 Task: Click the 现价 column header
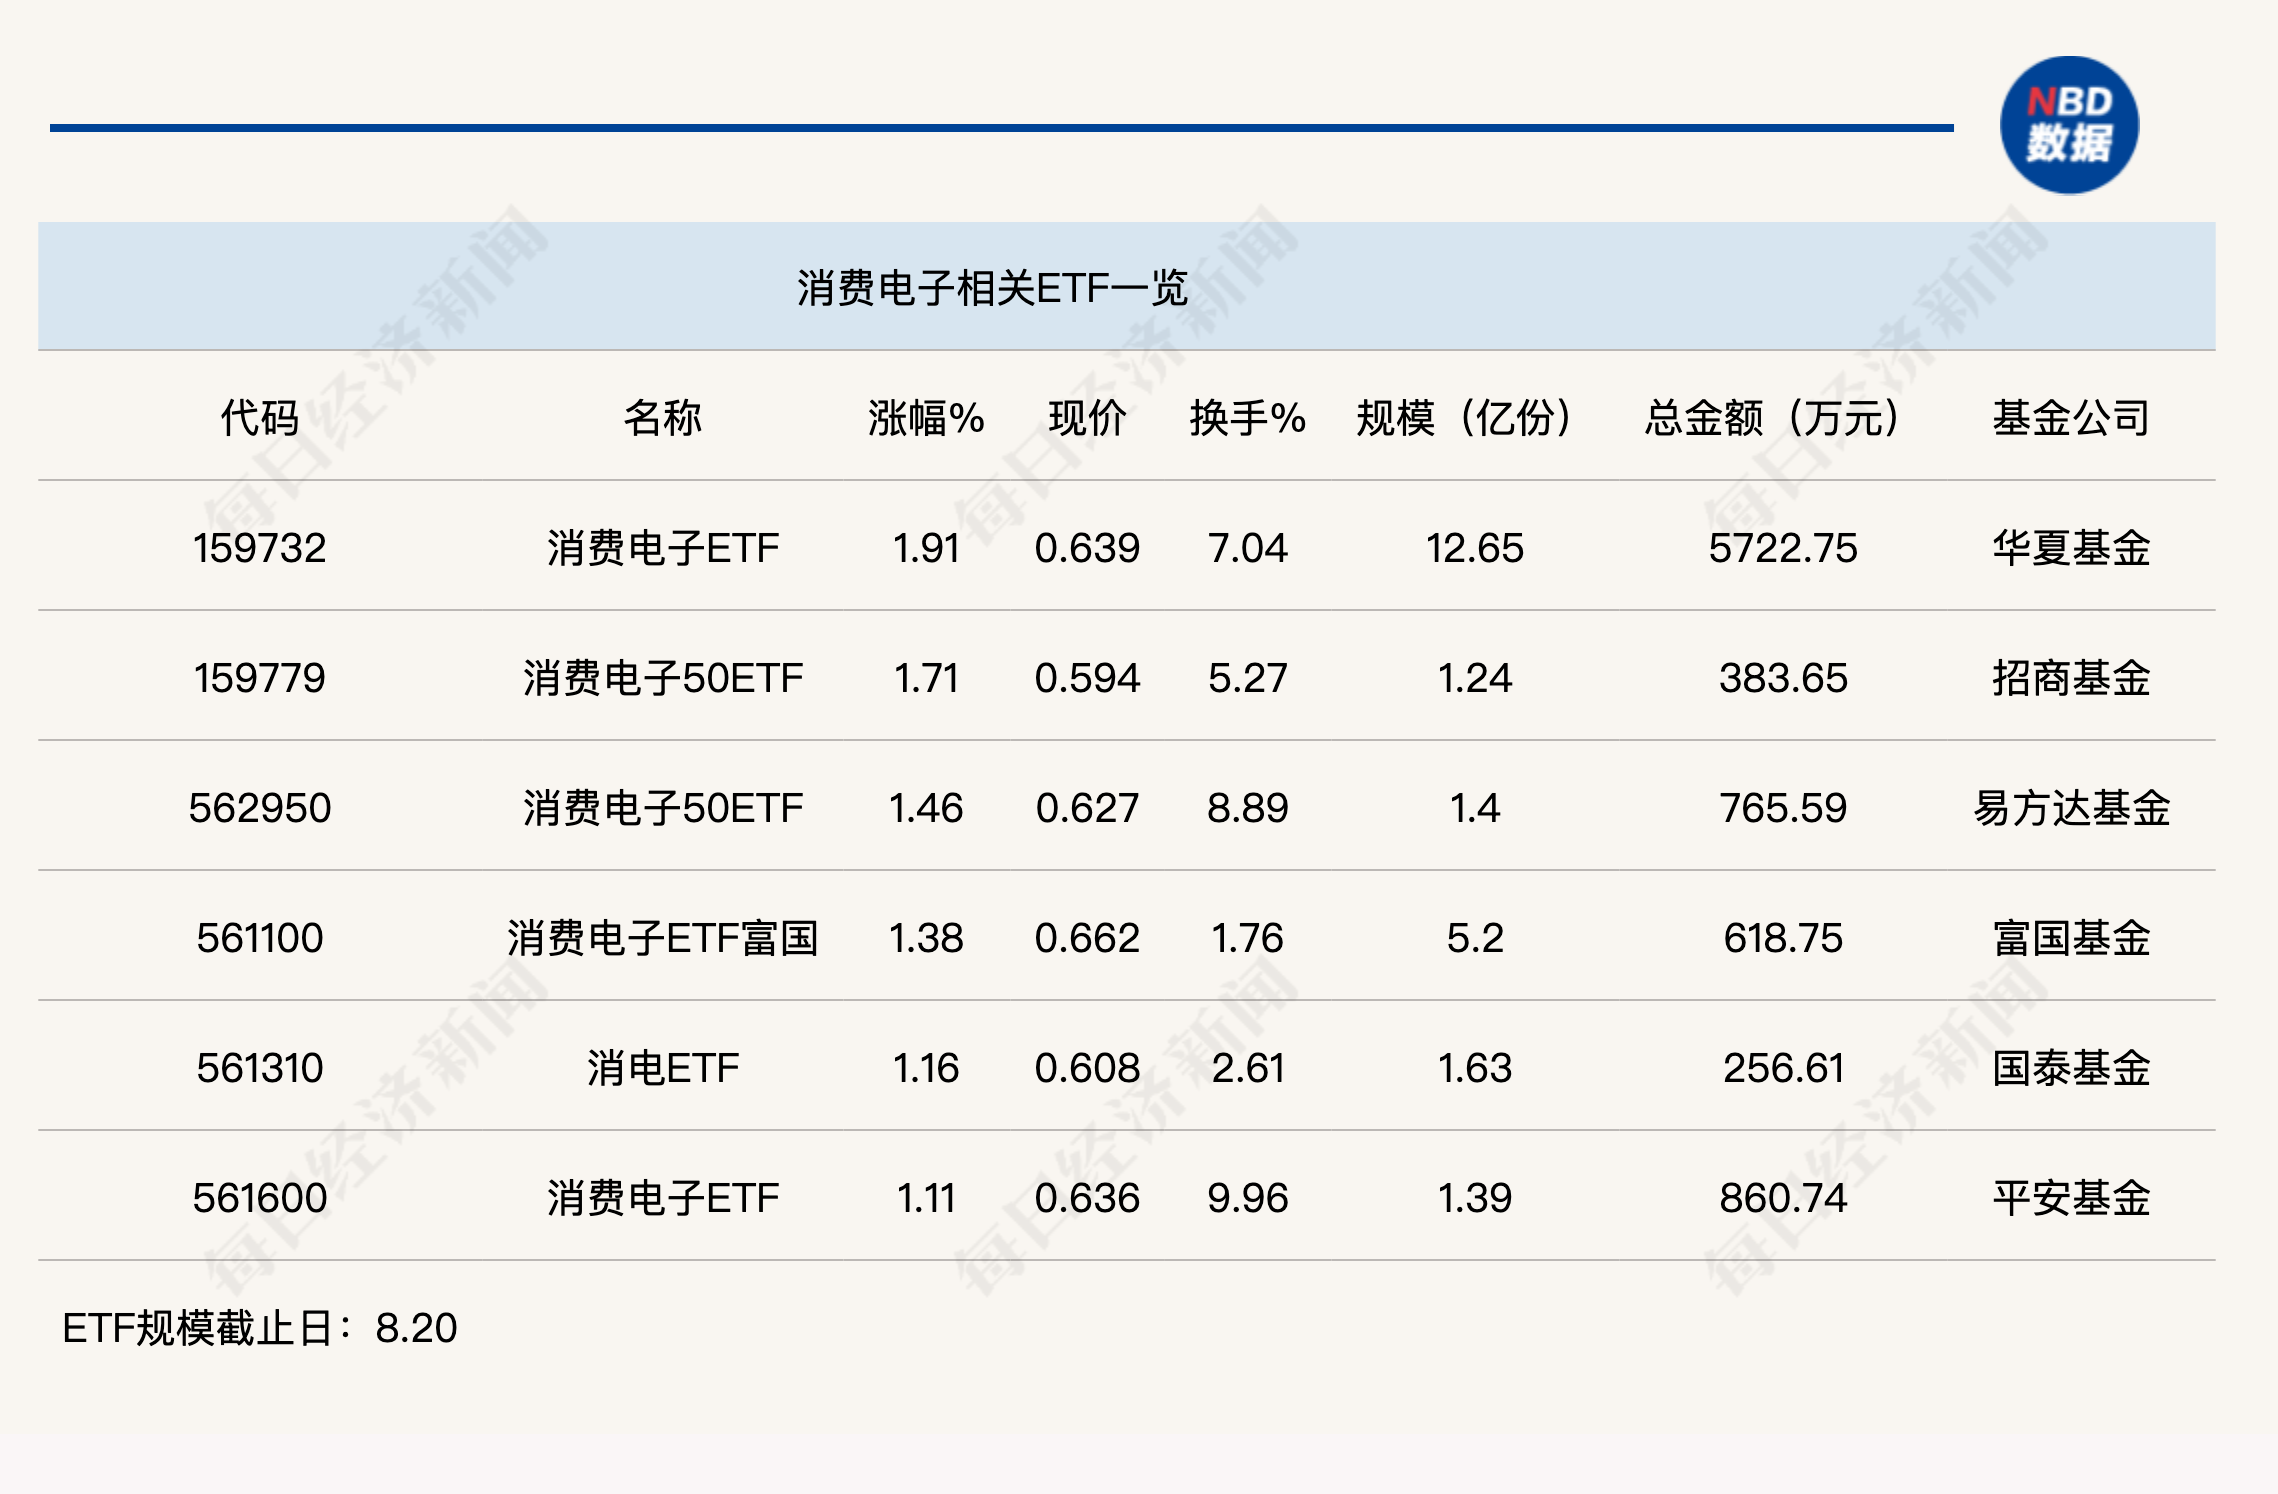pyautogui.click(x=1088, y=418)
